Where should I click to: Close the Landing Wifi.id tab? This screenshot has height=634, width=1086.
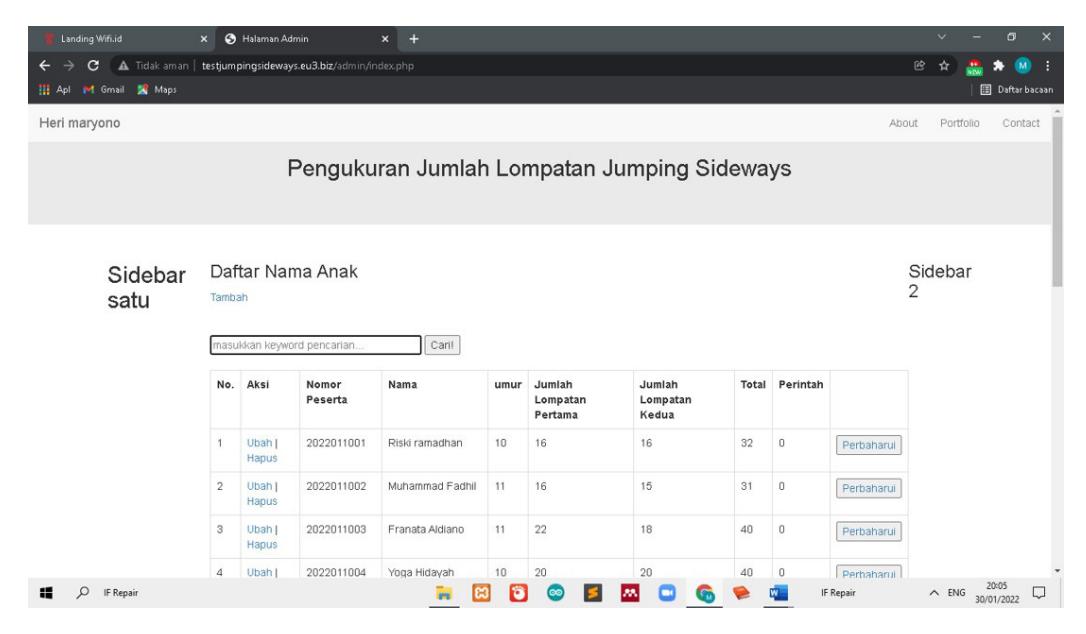click(204, 39)
